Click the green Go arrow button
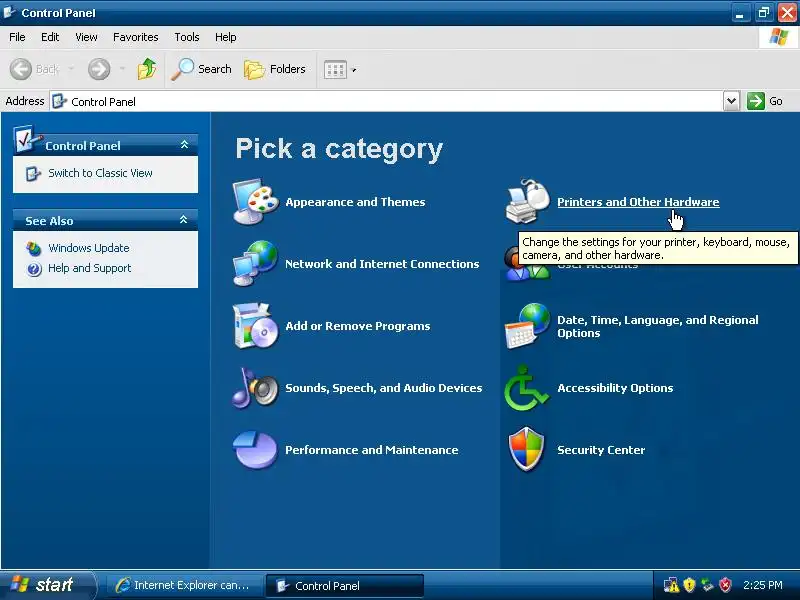 click(x=756, y=101)
